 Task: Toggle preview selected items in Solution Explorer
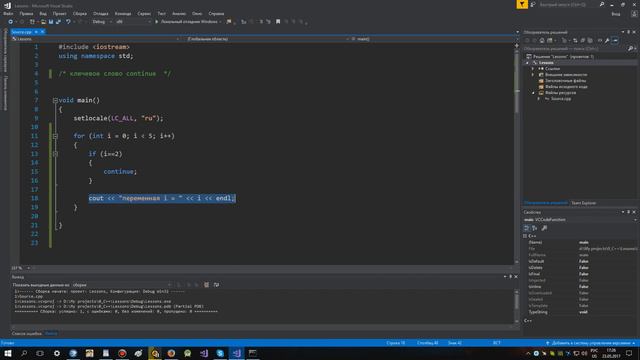click(615, 40)
